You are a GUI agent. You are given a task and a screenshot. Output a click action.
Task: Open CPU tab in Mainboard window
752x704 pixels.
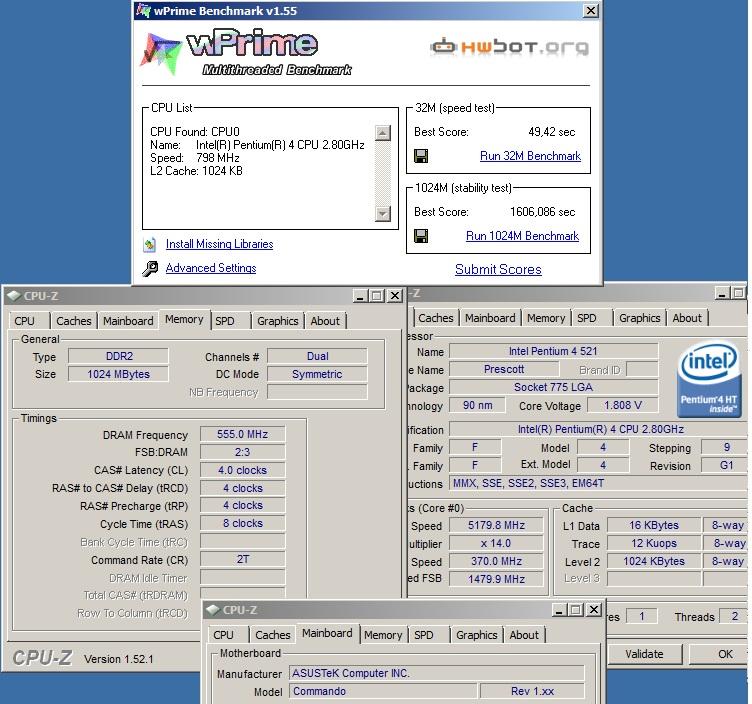click(228, 635)
